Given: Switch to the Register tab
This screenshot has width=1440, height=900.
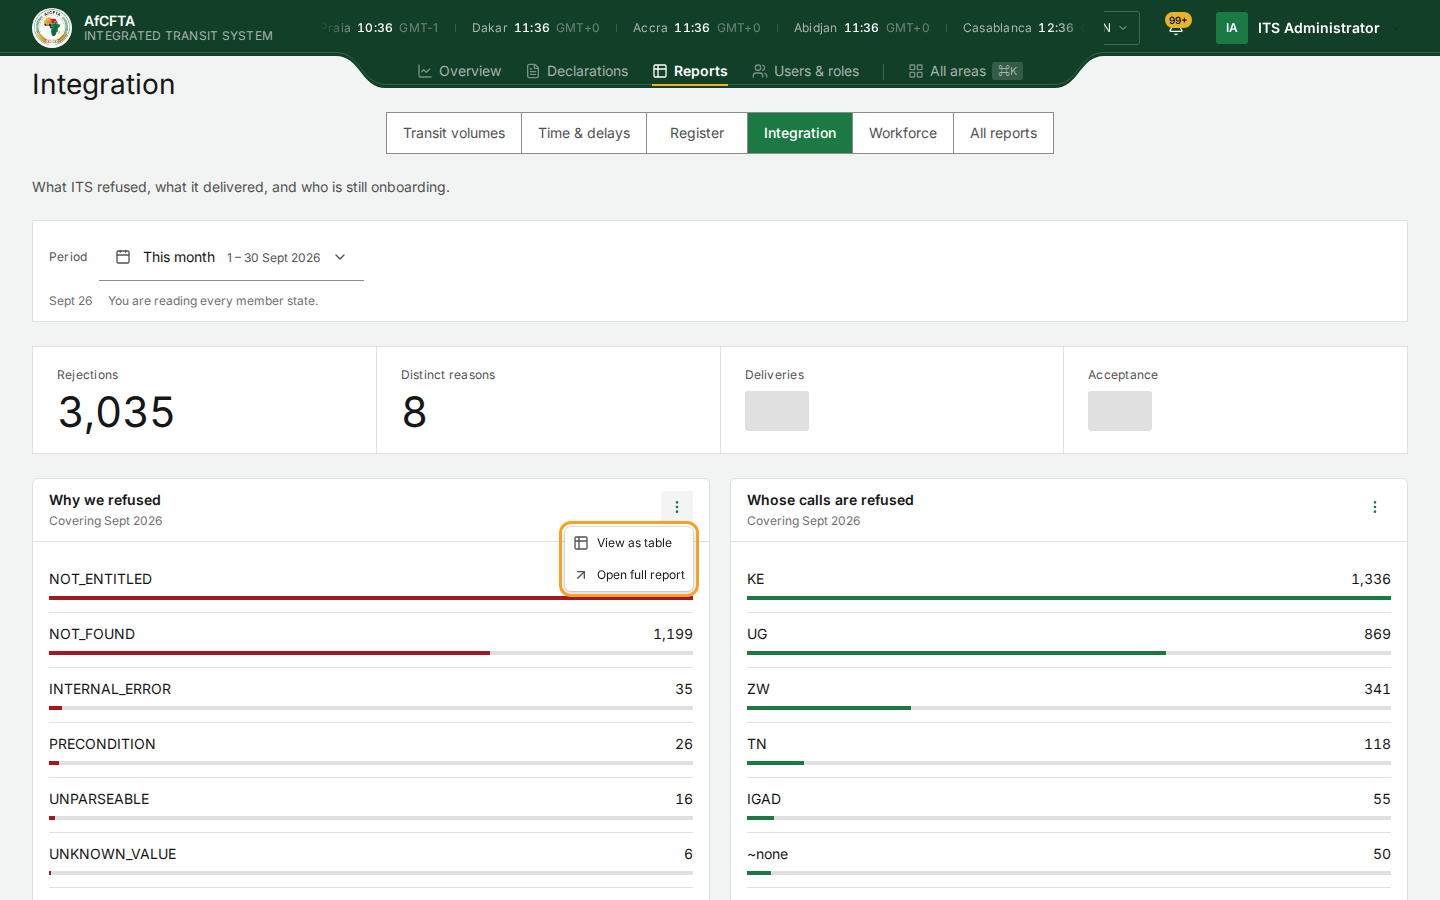Looking at the screenshot, I should coord(697,133).
